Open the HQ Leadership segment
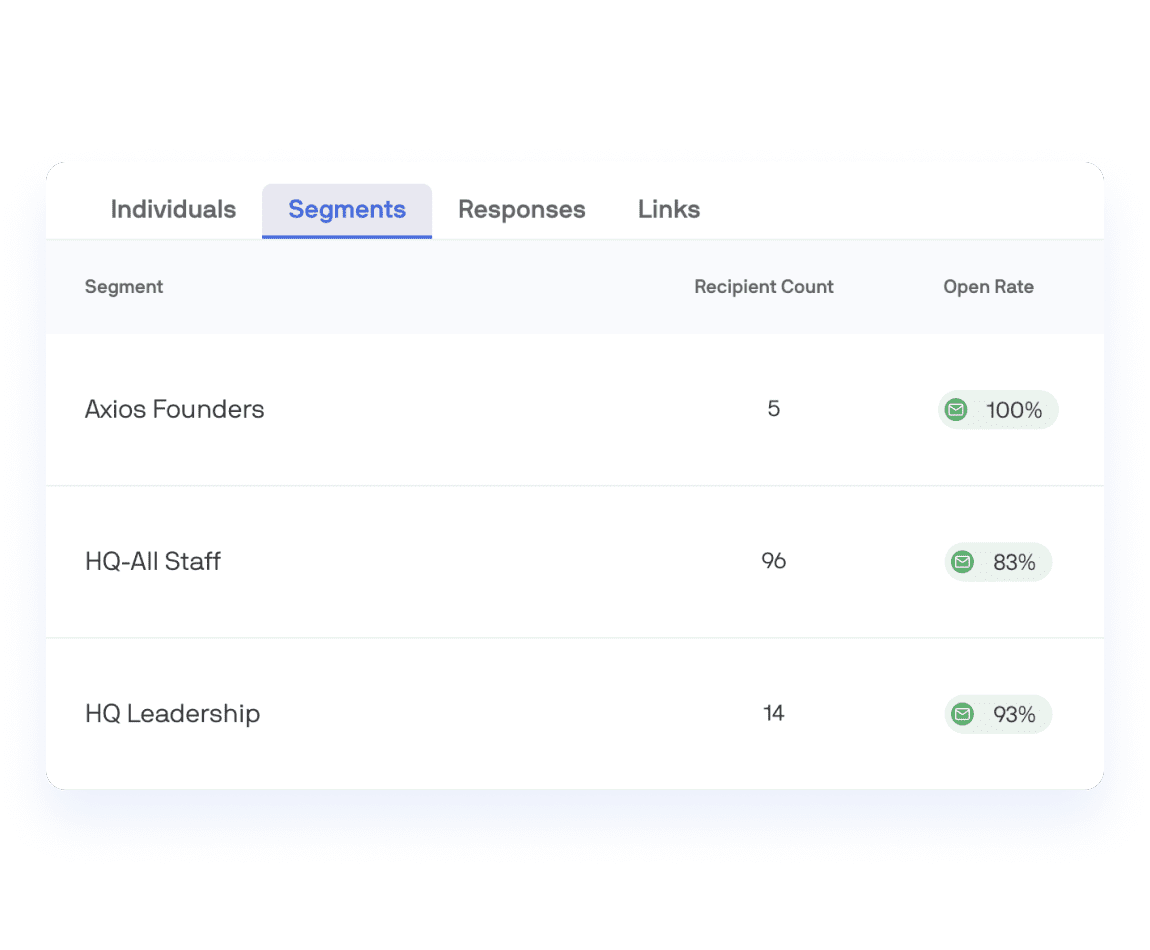 [x=172, y=714]
